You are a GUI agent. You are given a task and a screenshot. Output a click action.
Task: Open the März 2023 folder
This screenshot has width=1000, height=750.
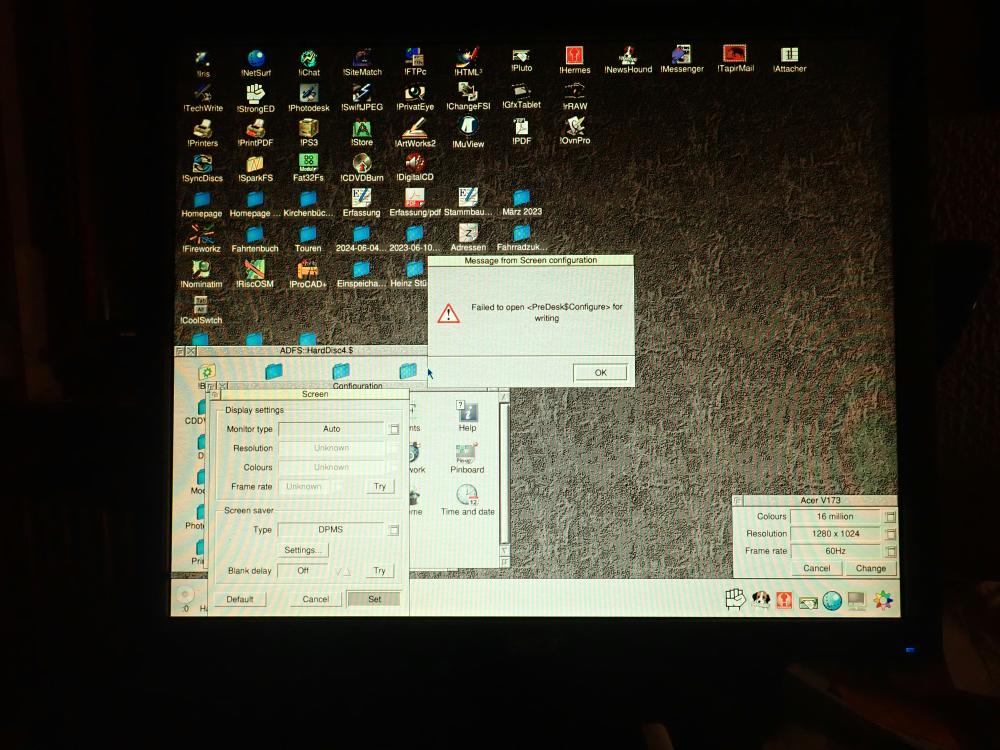click(521, 203)
